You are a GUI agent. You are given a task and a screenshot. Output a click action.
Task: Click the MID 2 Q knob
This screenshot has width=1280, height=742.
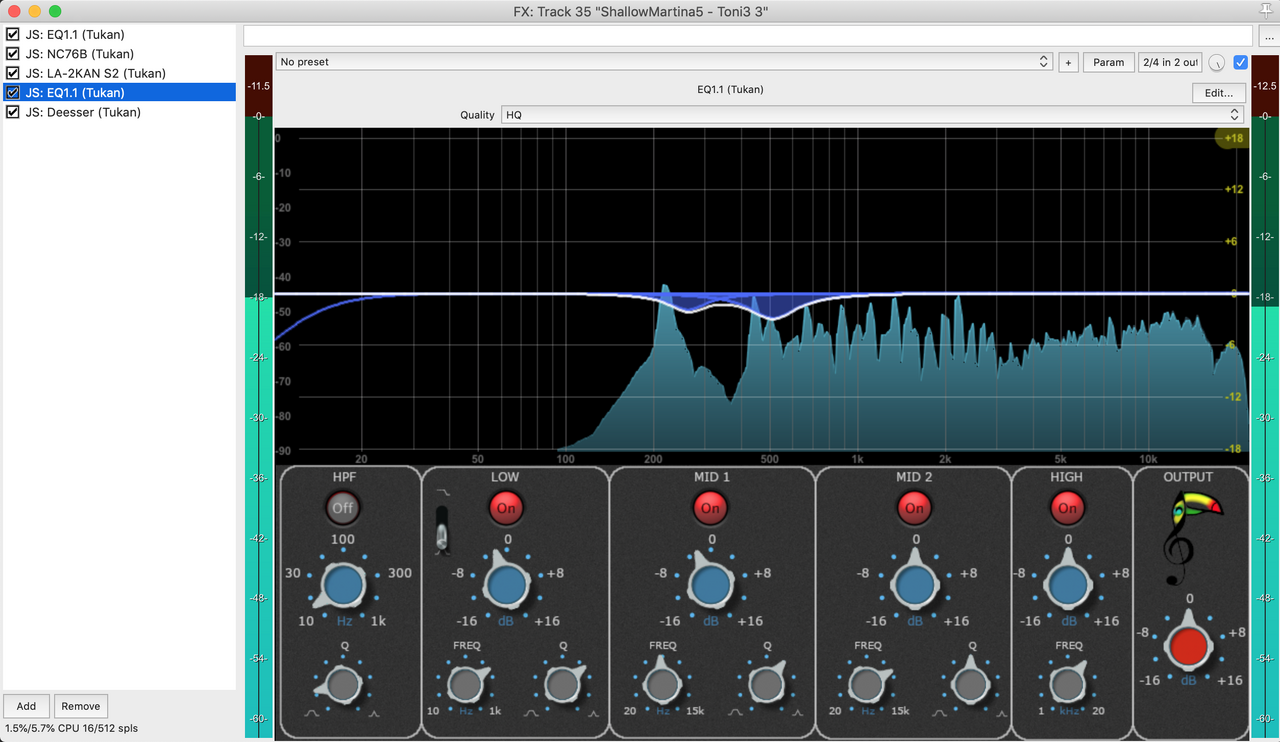click(x=970, y=685)
